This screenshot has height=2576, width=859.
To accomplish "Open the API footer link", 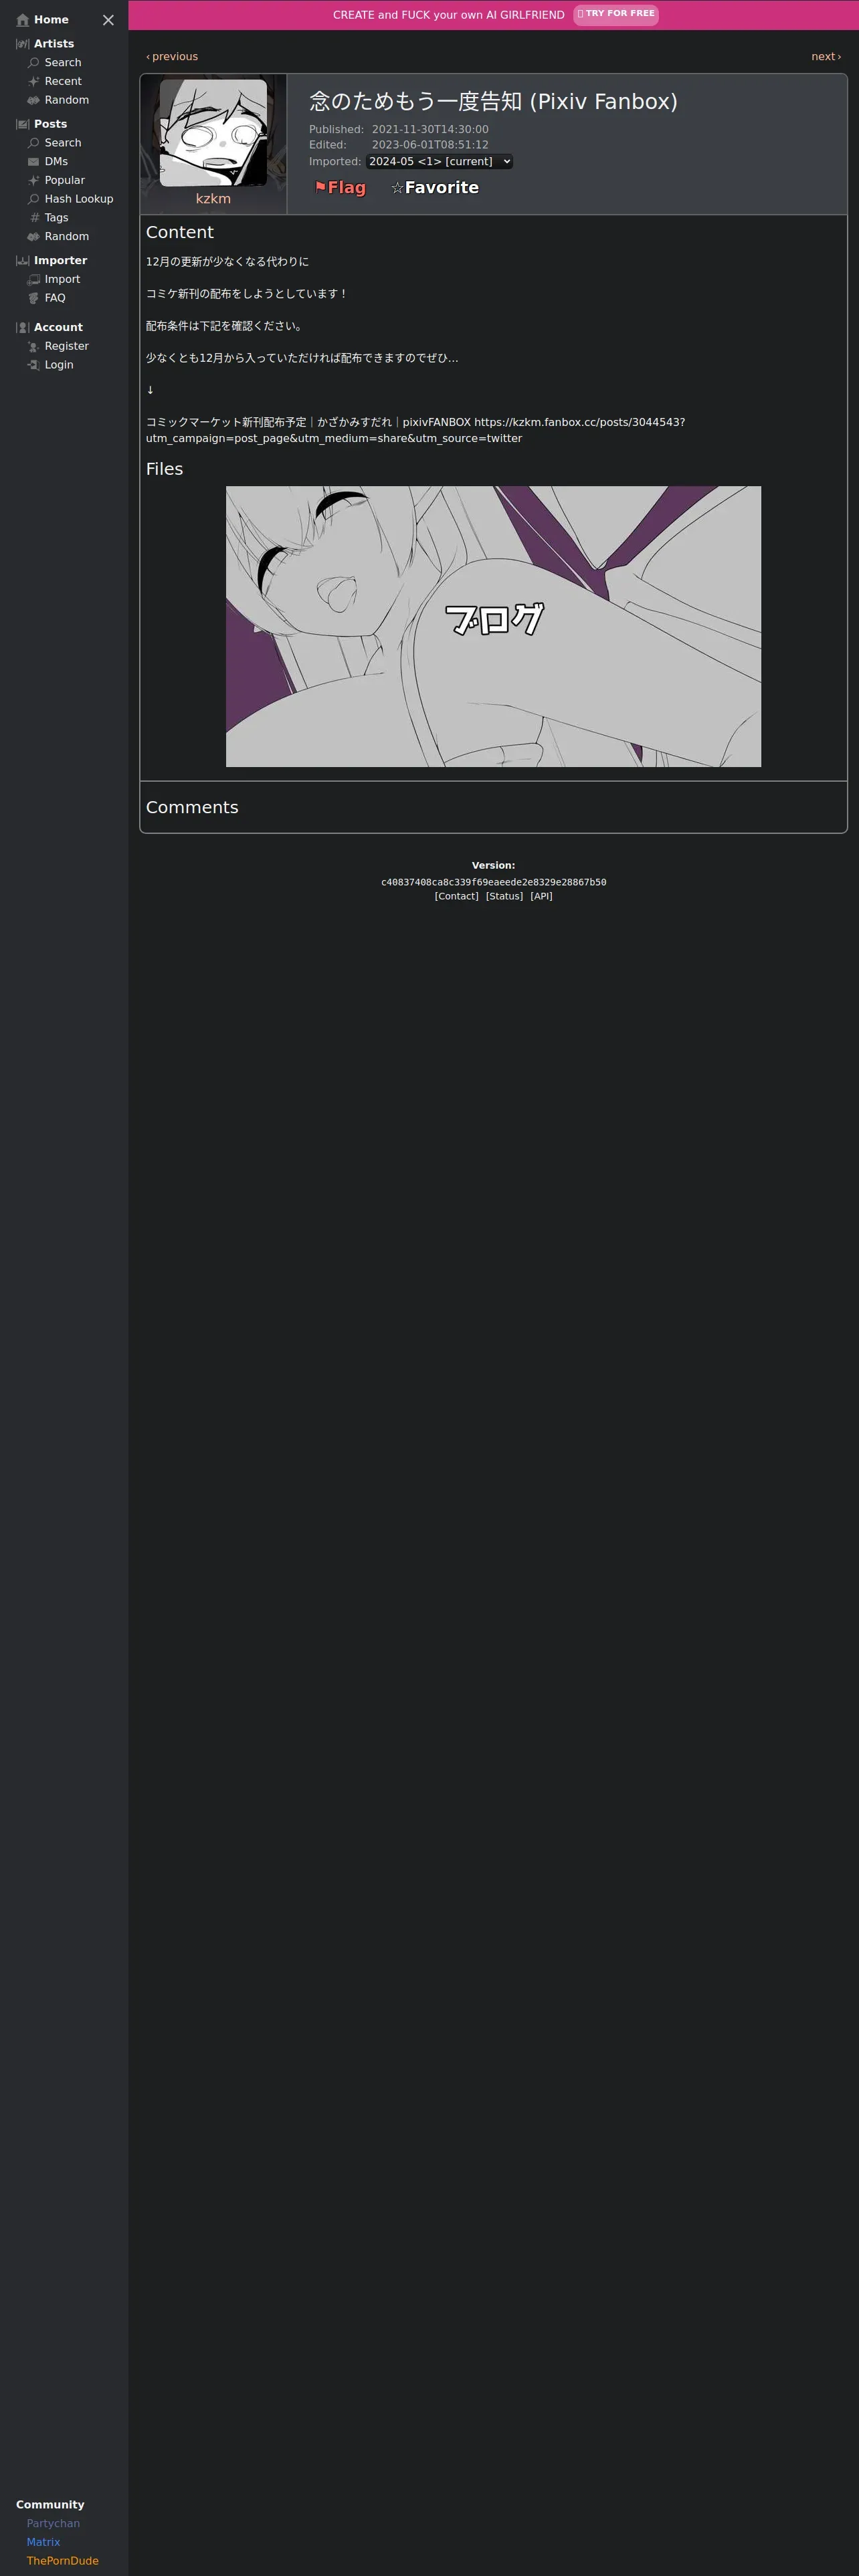I will pyautogui.click(x=541, y=897).
